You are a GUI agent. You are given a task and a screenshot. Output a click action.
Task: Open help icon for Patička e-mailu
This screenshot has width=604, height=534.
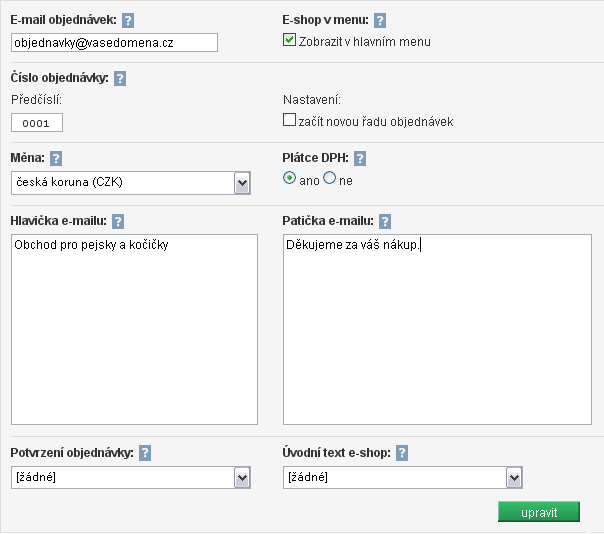(385, 221)
